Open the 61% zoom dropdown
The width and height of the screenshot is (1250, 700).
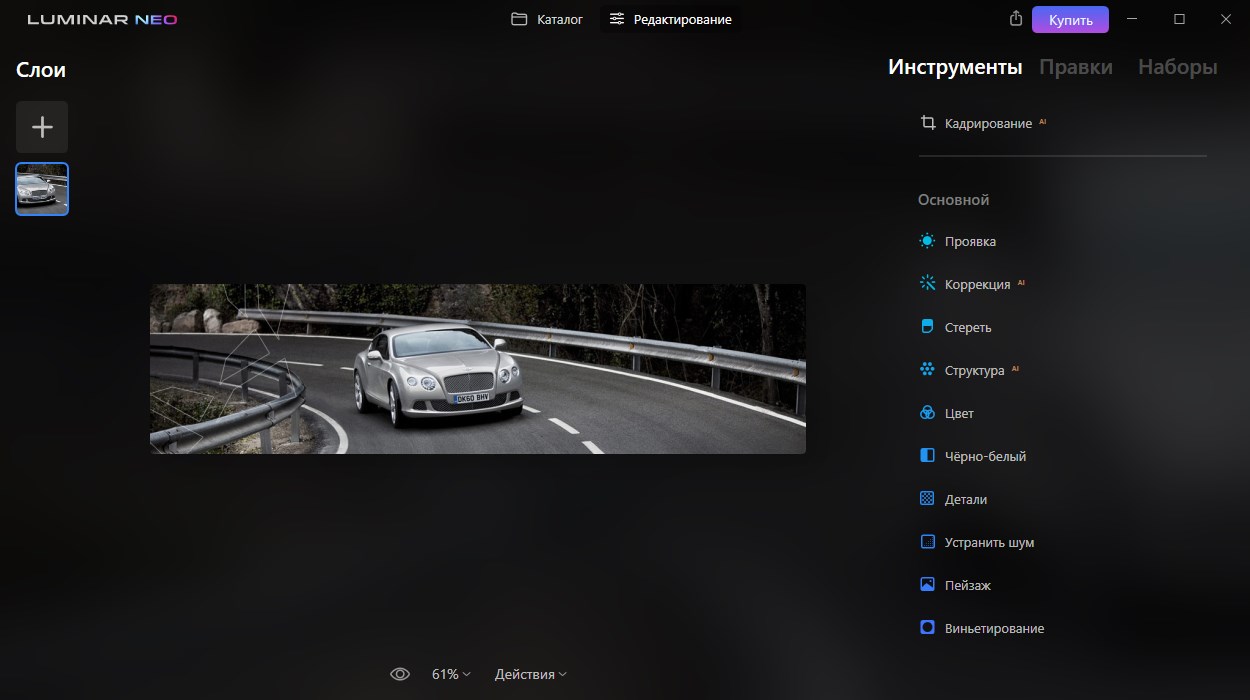click(451, 674)
